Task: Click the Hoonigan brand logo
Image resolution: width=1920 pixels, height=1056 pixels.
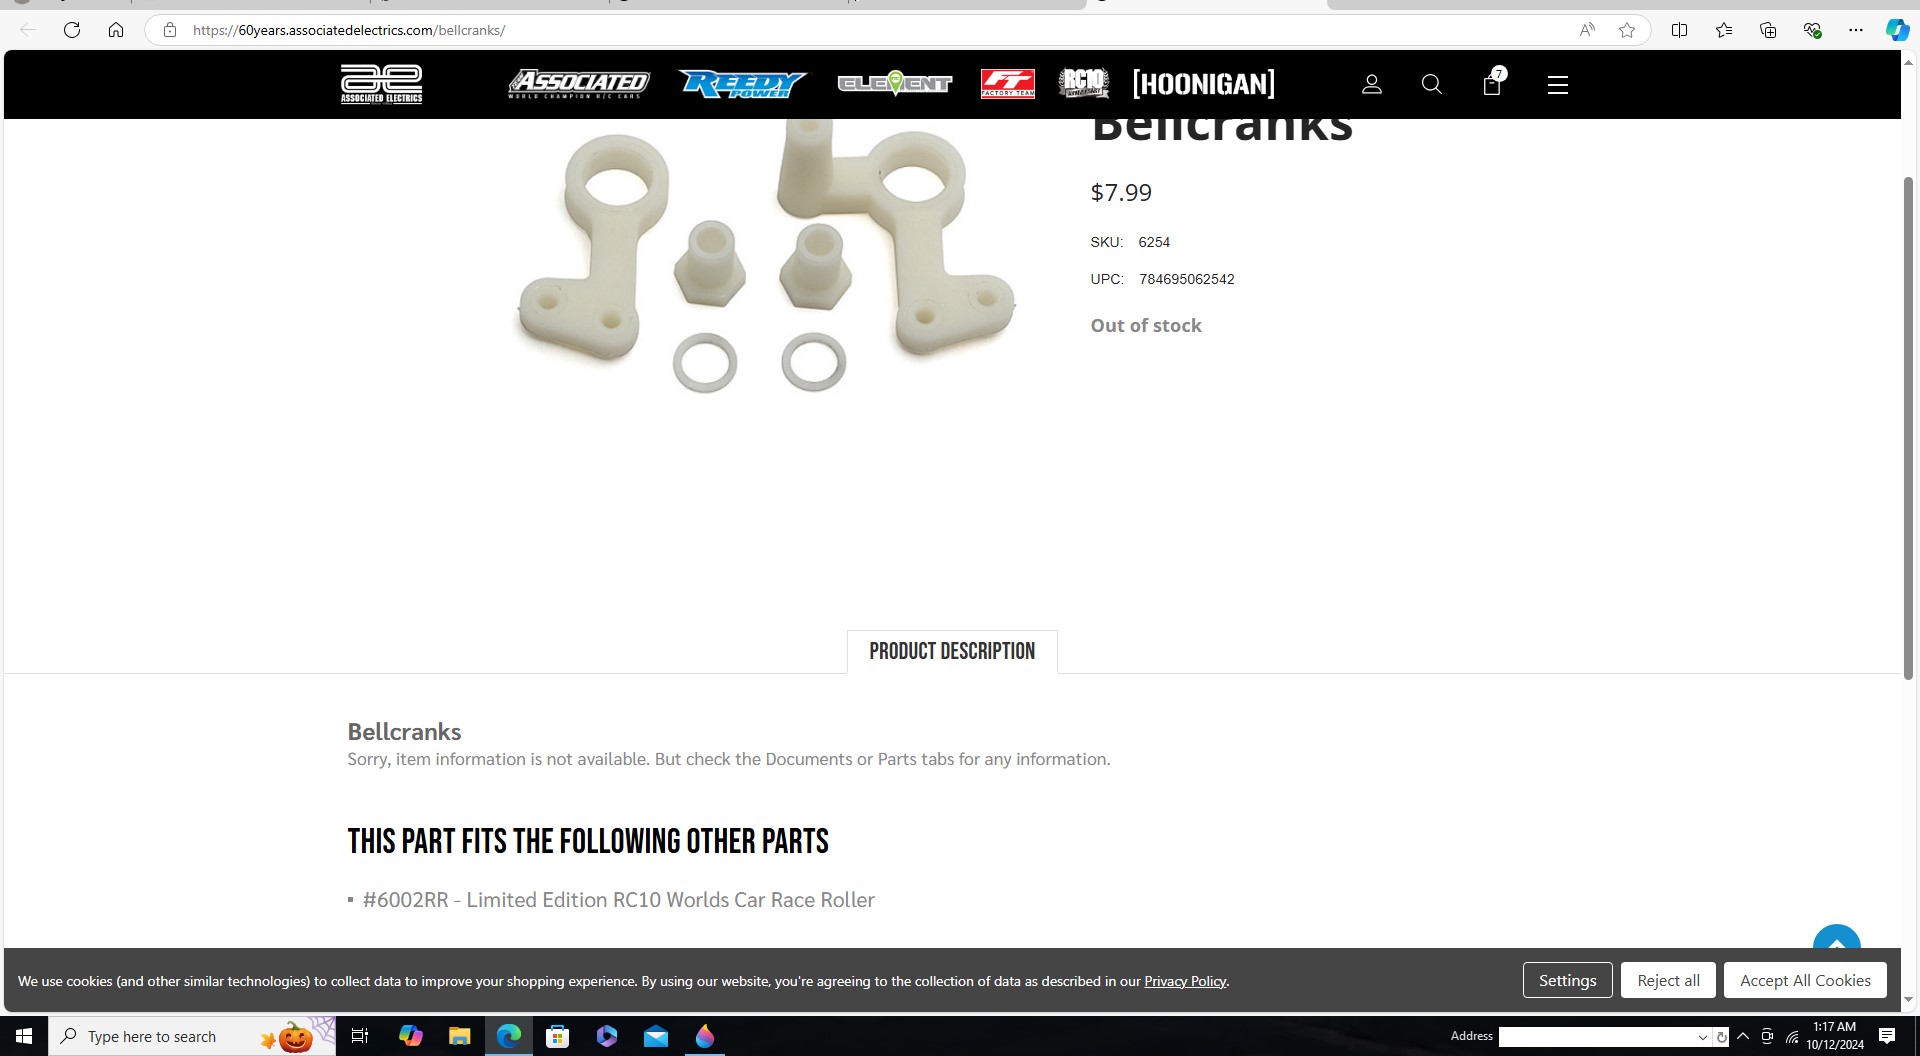Action: [1204, 84]
